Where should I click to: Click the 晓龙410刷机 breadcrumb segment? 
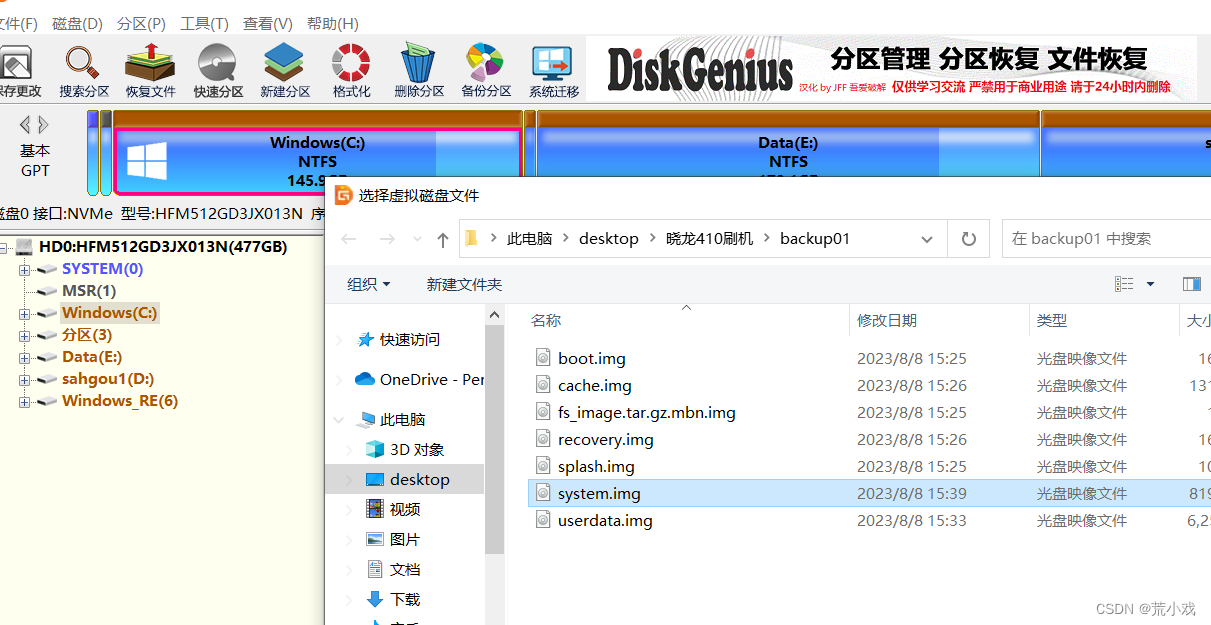[709, 239]
